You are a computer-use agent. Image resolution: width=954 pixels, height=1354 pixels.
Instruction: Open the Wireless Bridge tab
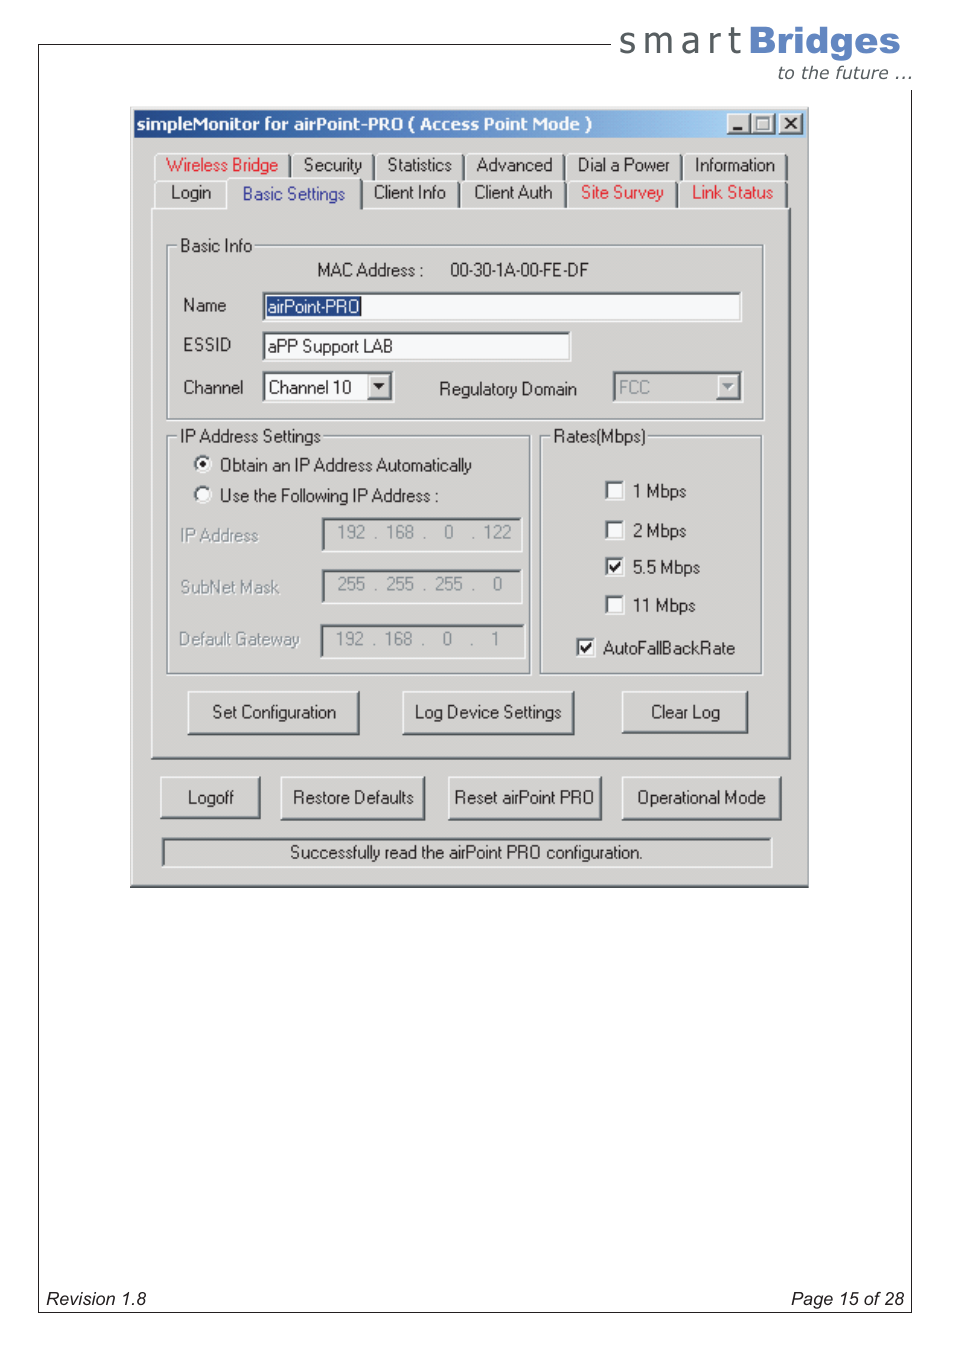click(222, 165)
